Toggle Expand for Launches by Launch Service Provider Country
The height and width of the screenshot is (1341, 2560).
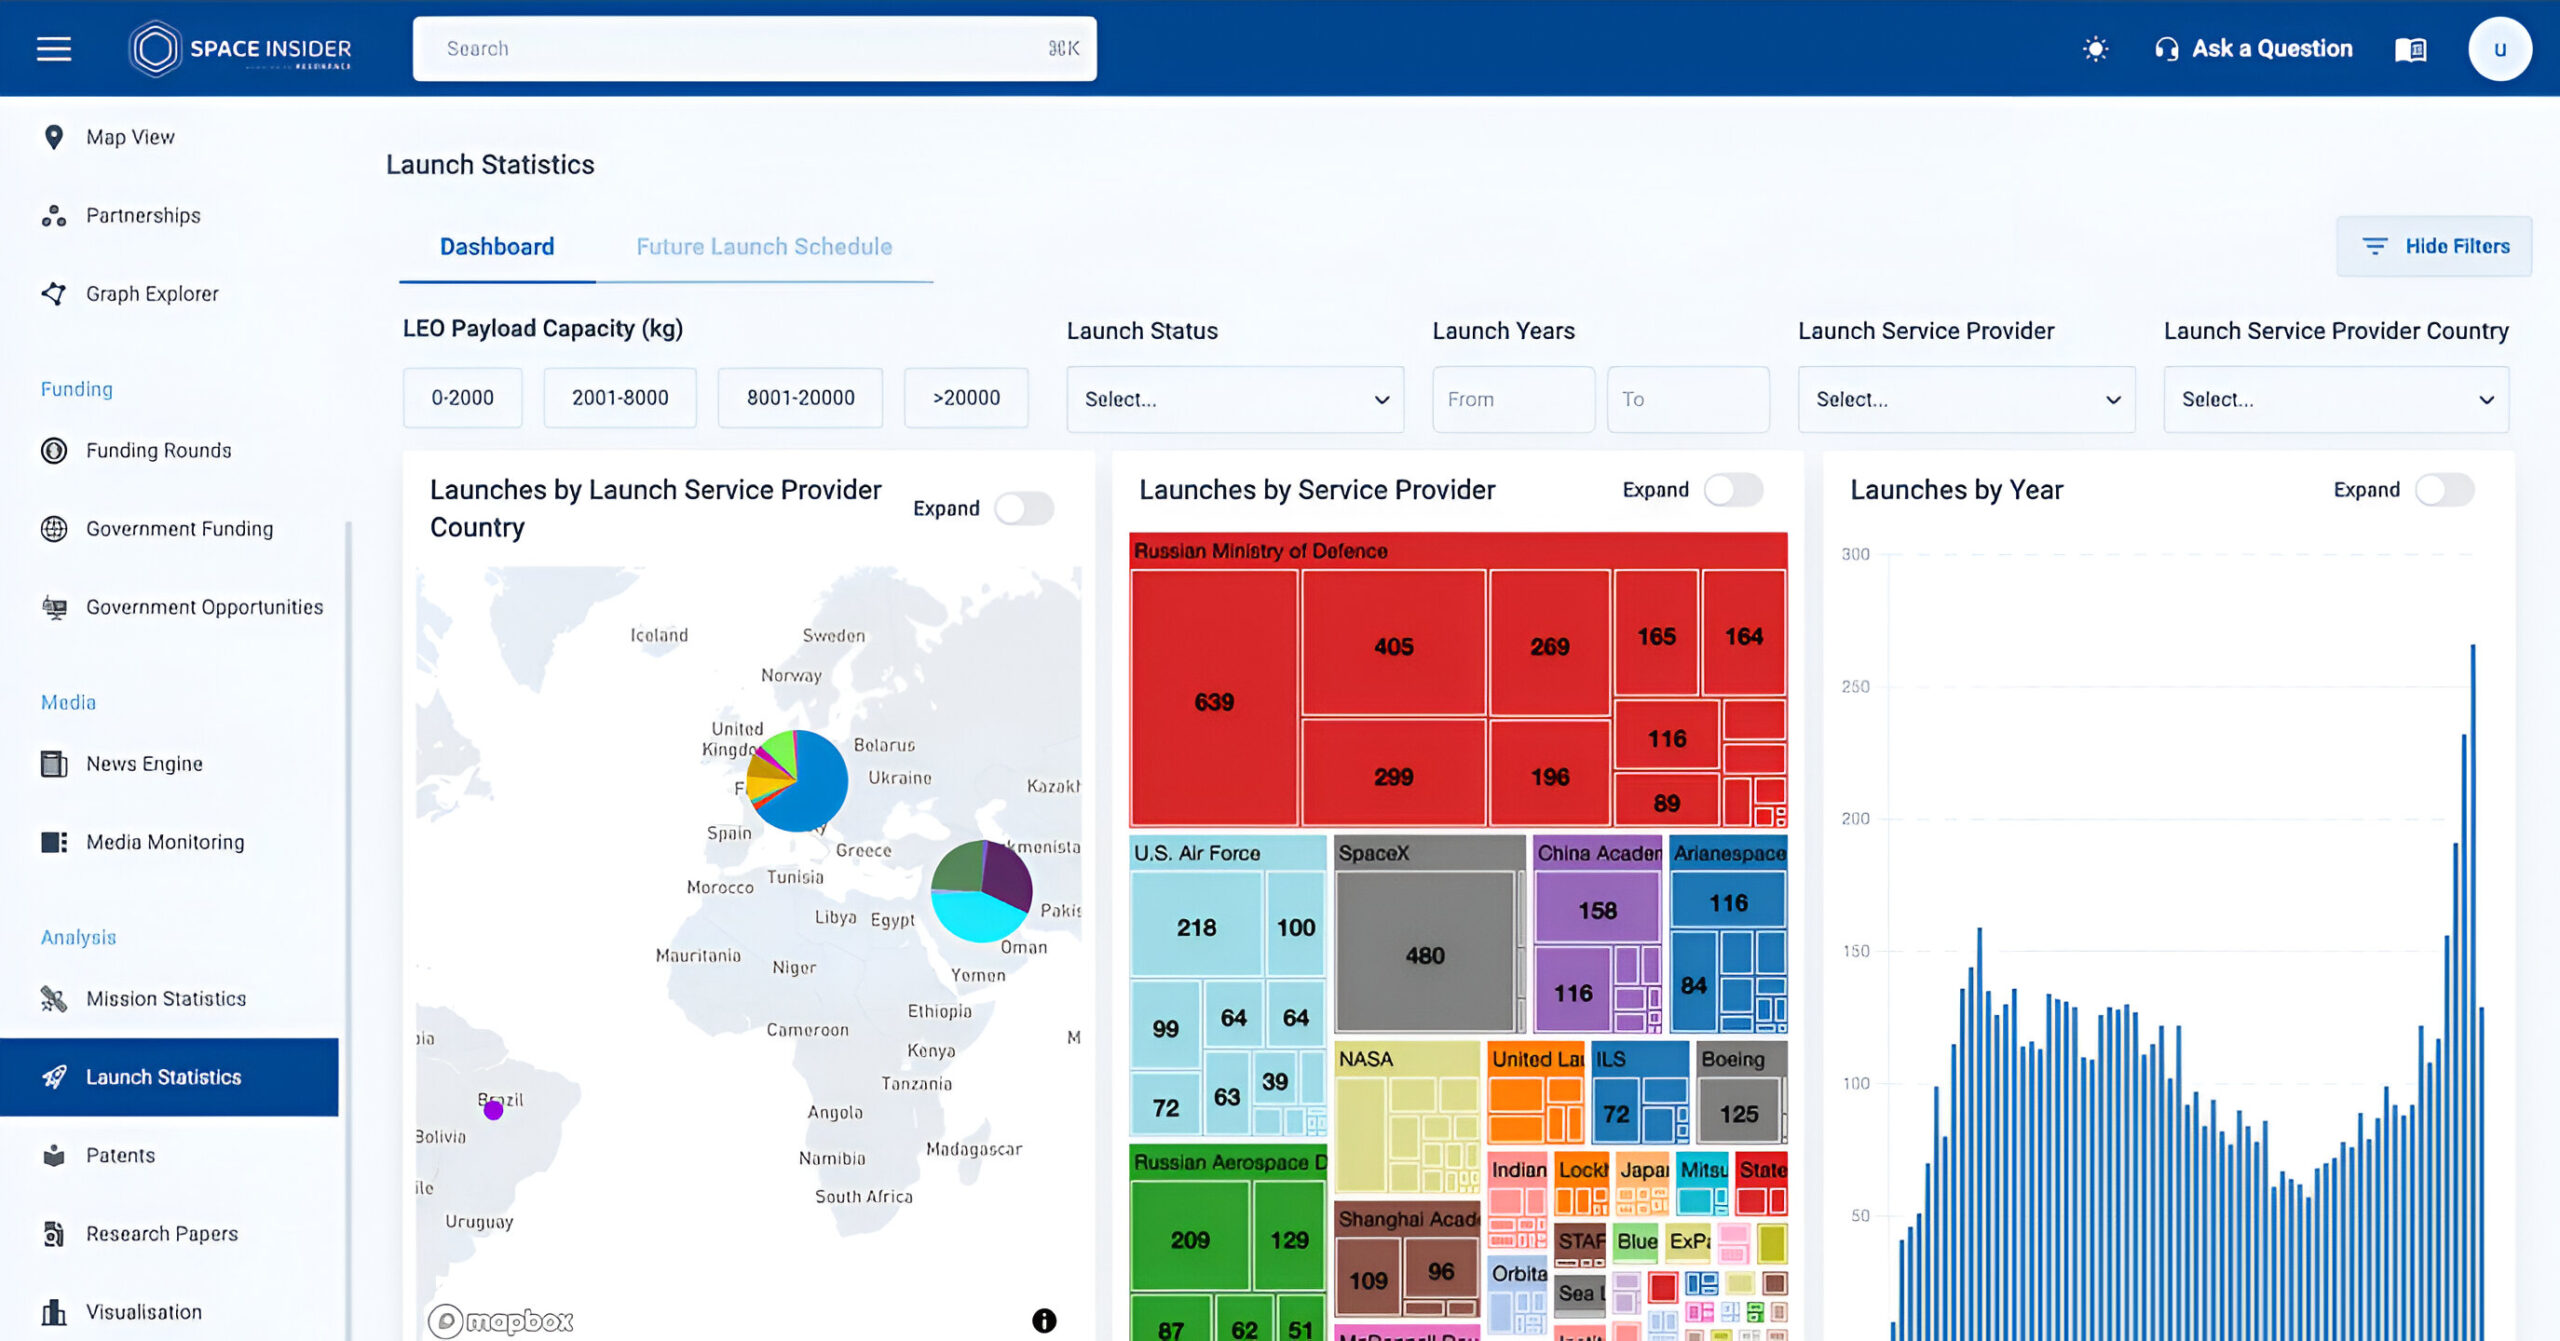1024,508
